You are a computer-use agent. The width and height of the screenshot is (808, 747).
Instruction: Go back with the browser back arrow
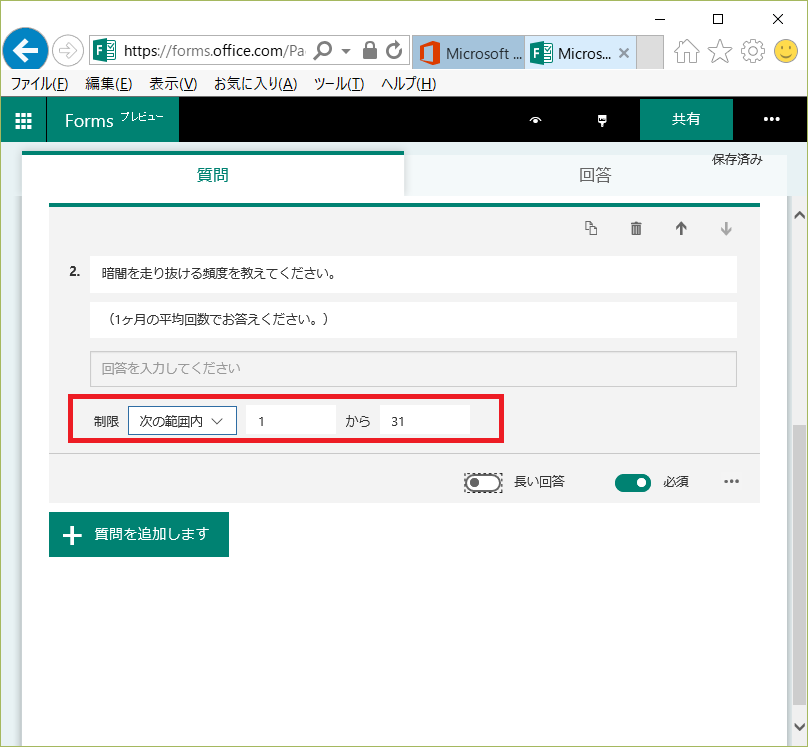click(x=25, y=50)
